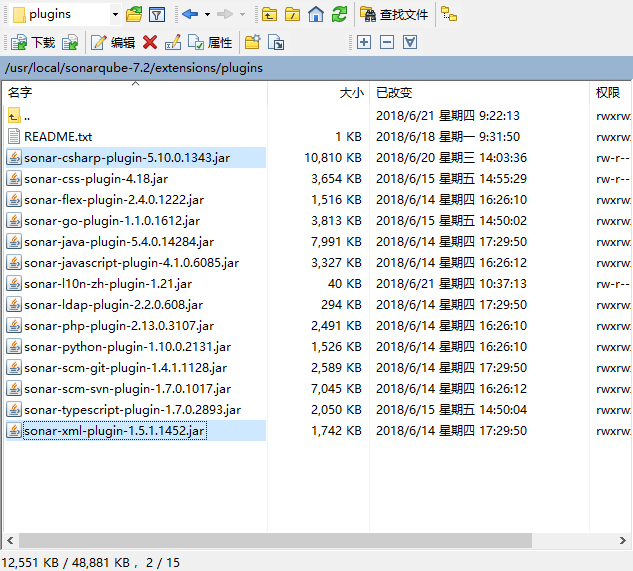
Task: Refresh the remote directory listing
Action: coord(339,15)
